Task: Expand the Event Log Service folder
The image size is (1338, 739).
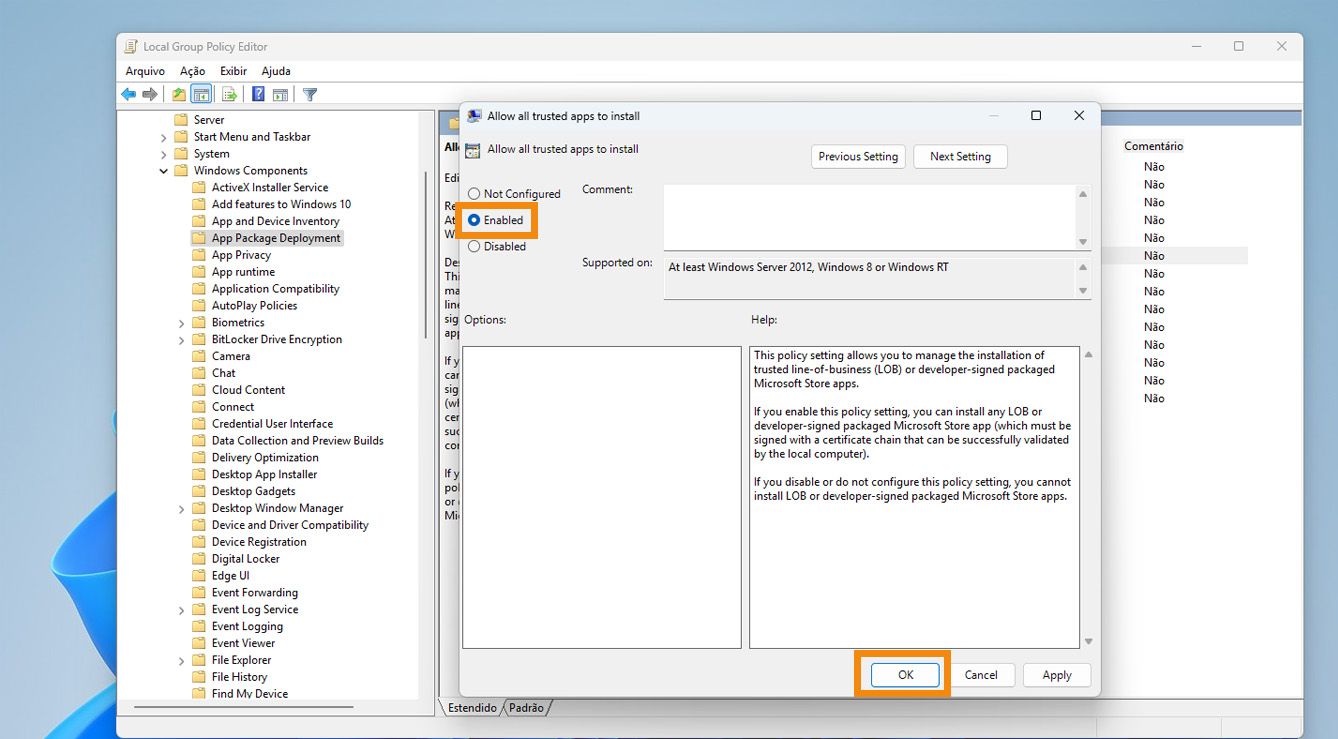Action: (x=181, y=610)
